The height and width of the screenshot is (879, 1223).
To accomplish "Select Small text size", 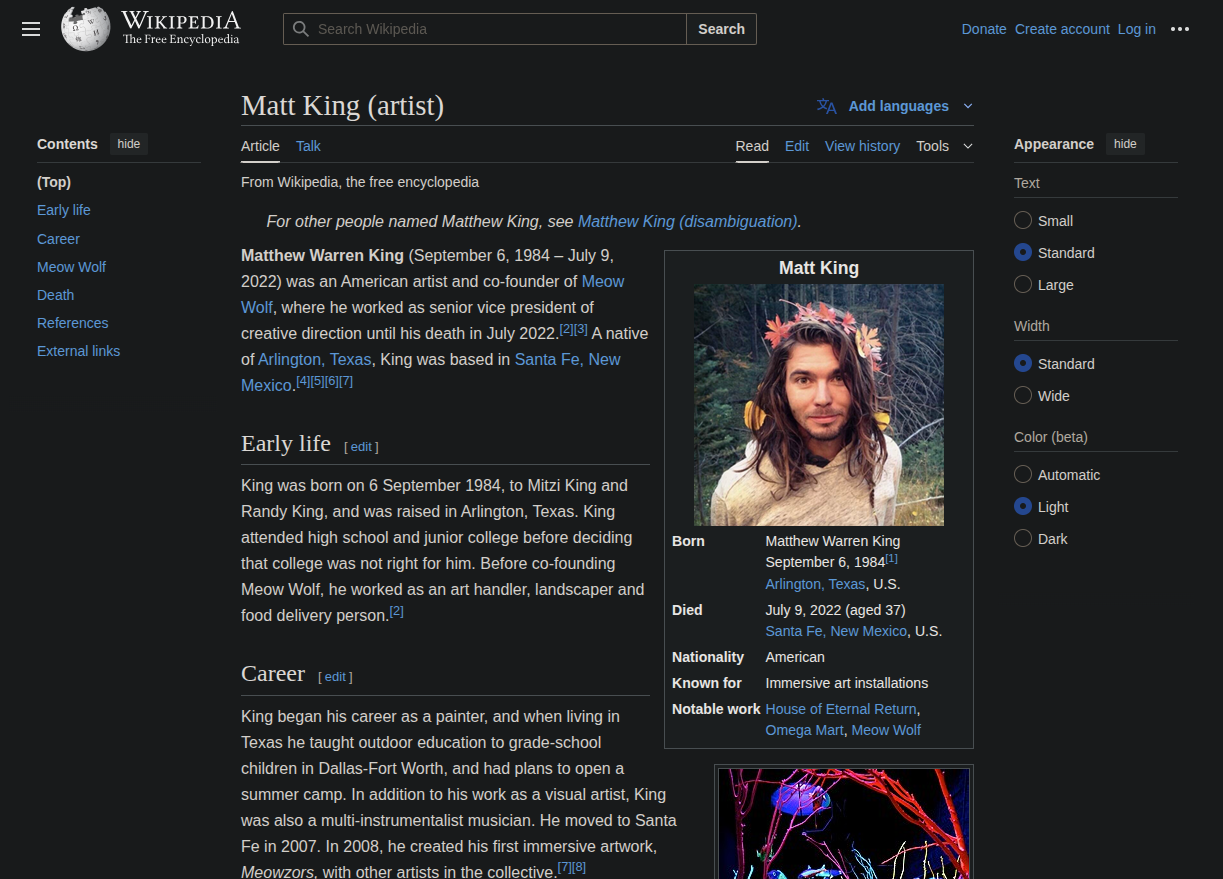I will pos(1023,220).
